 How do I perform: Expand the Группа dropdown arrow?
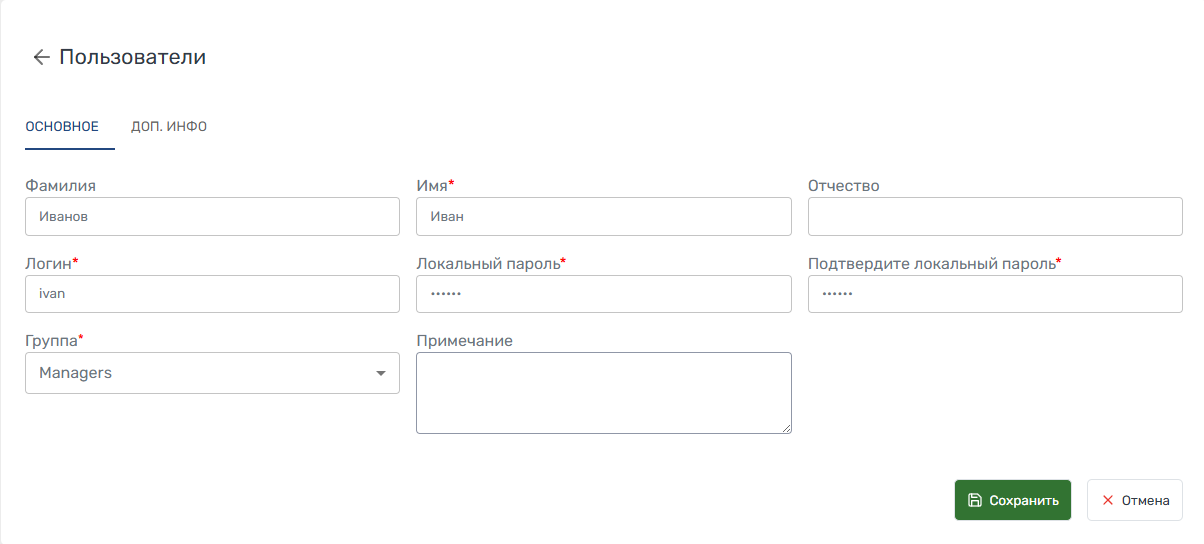point(380,373)
